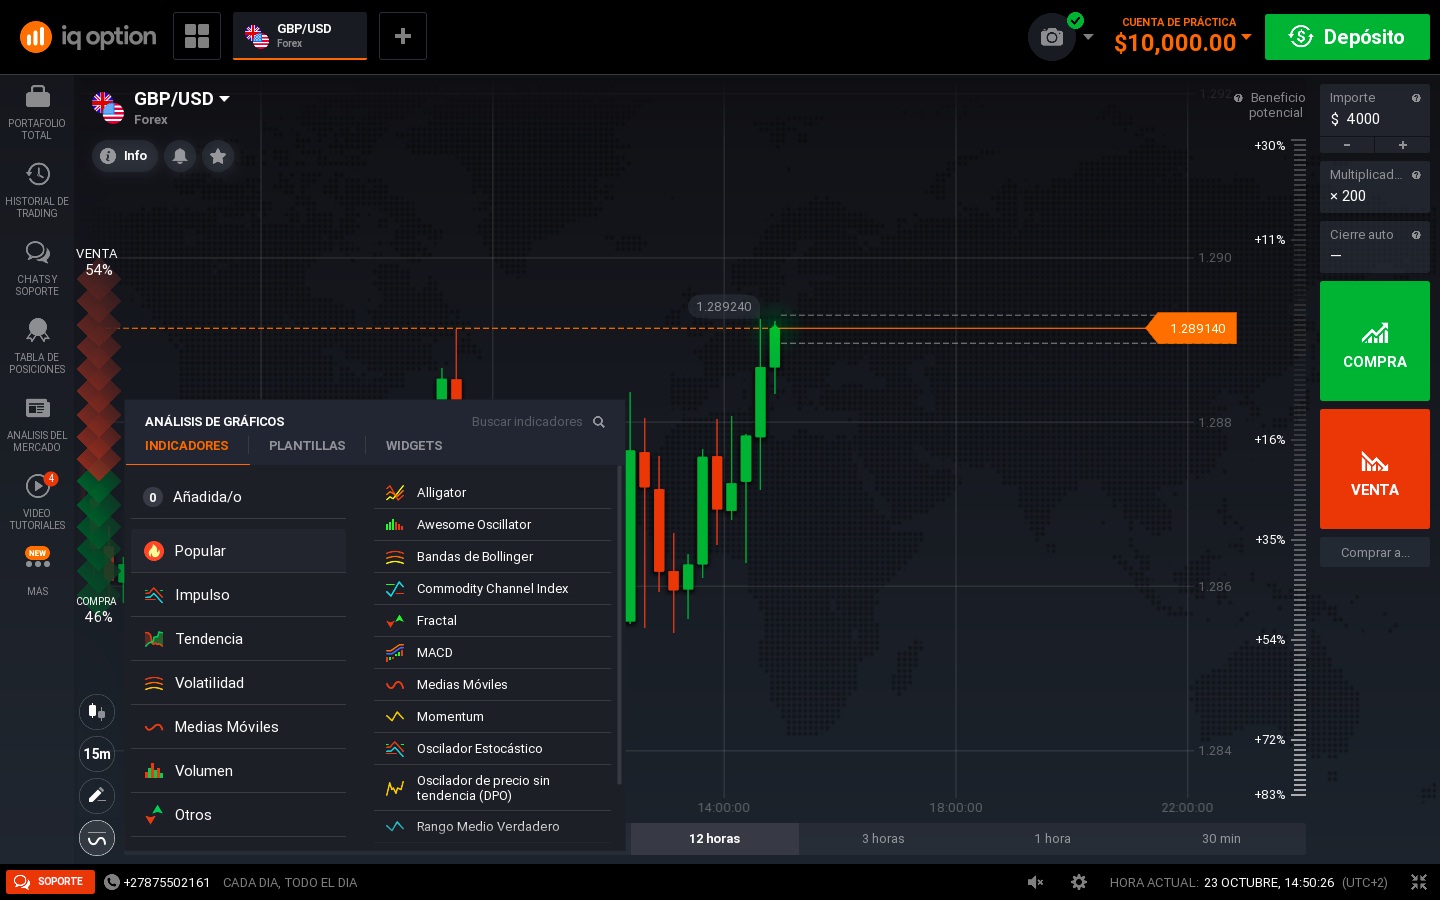Open the asset grid layout icon
Image resolution: width=1440 pixels, height=900 pixels.
pyautogui.click(x=197, y=36)
